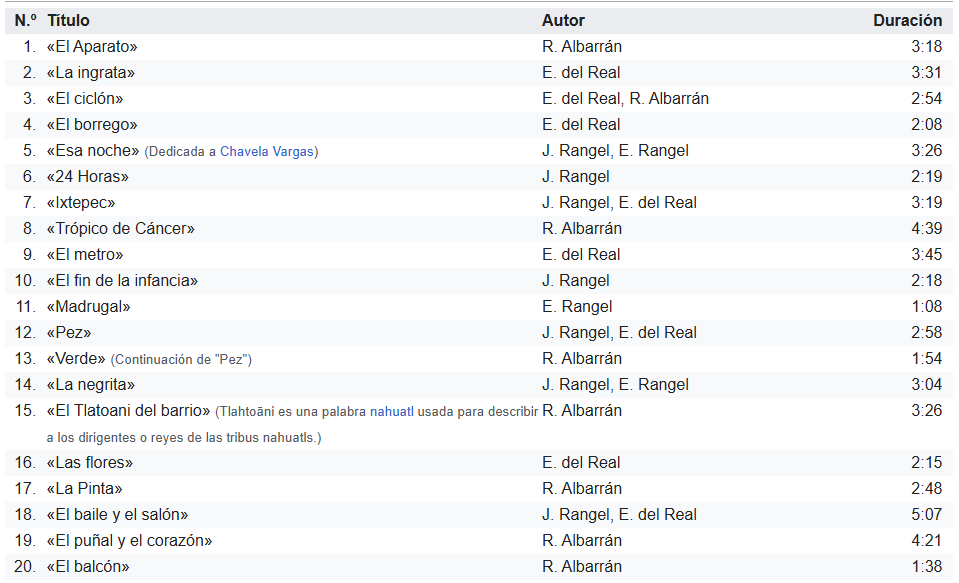This screenshot has height=583, width=959.
Task: Click author E. Rangel for Madrugal
Action: tap(577, 306)
